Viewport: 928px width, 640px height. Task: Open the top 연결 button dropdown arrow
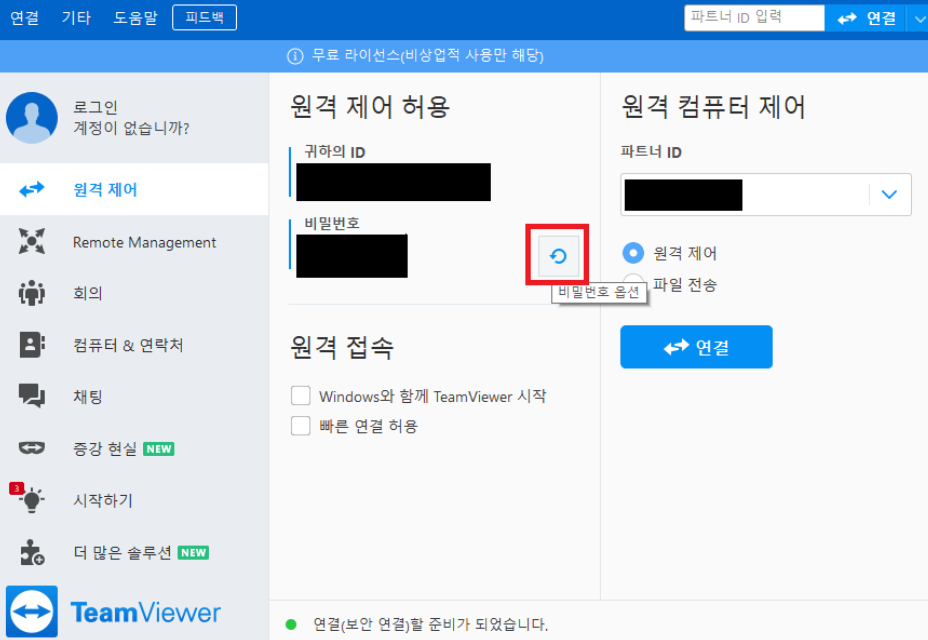919,18
